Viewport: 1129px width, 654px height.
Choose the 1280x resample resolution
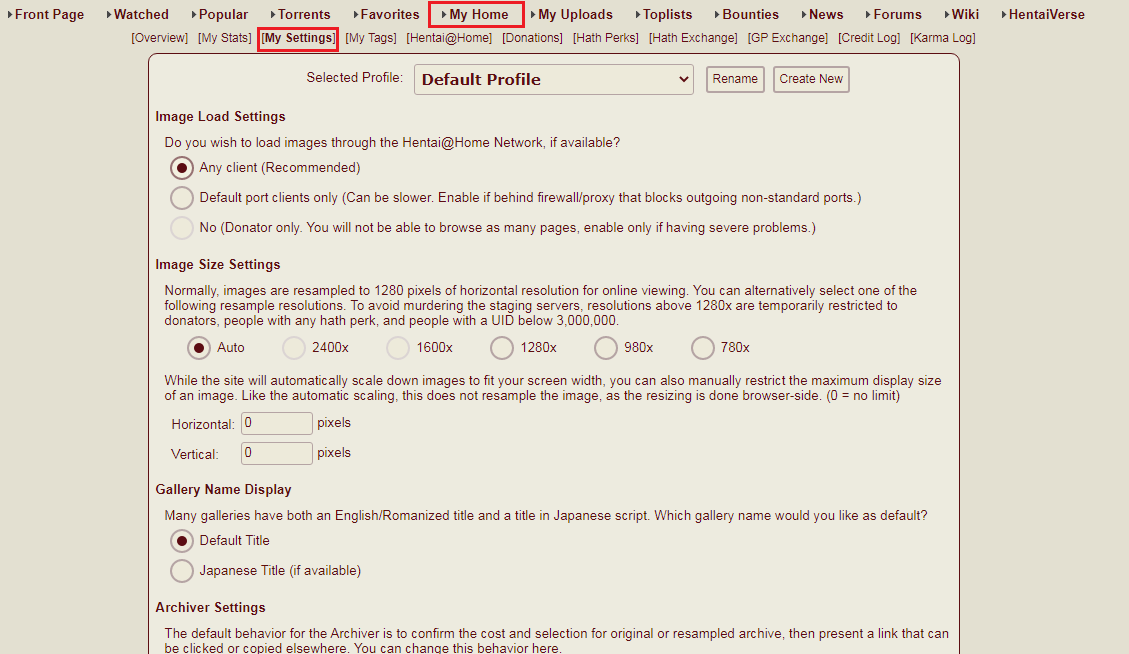pos(502,348)
